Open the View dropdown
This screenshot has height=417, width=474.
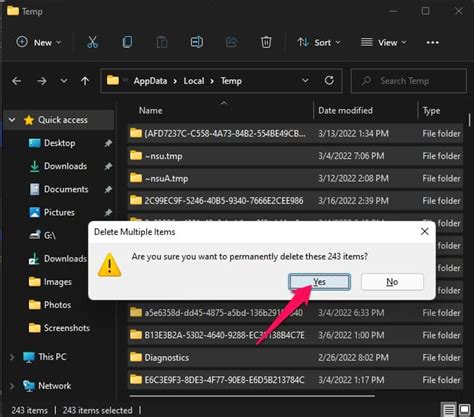(384, 42)
